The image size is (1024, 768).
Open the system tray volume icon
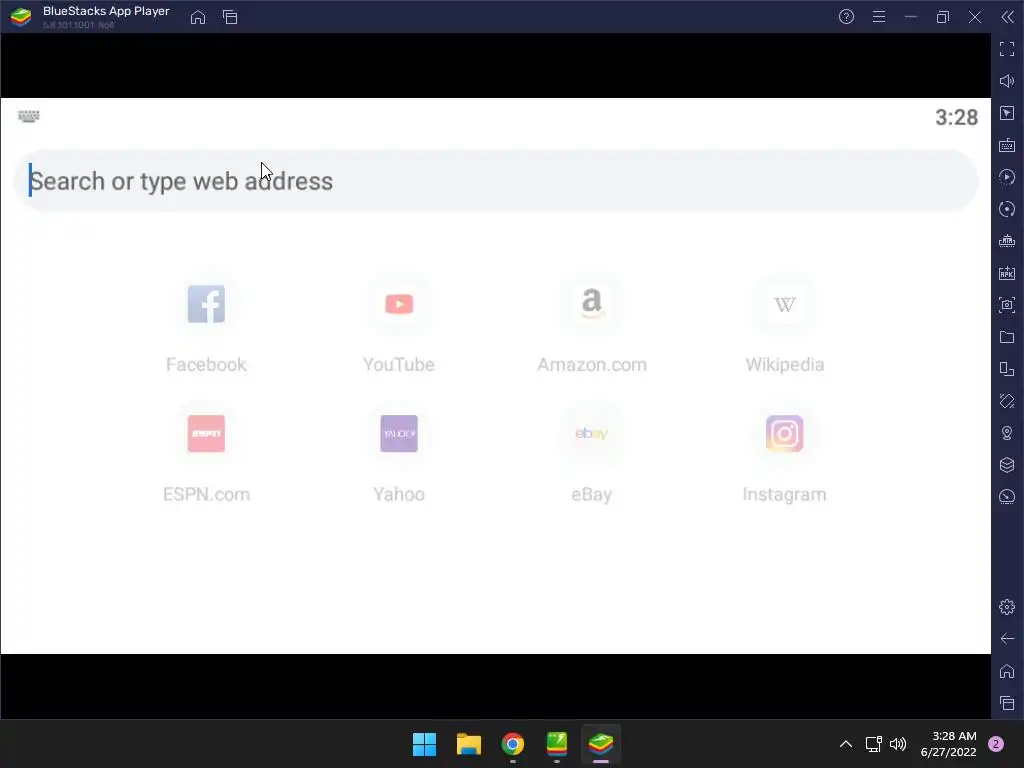(x=898, y=744)
